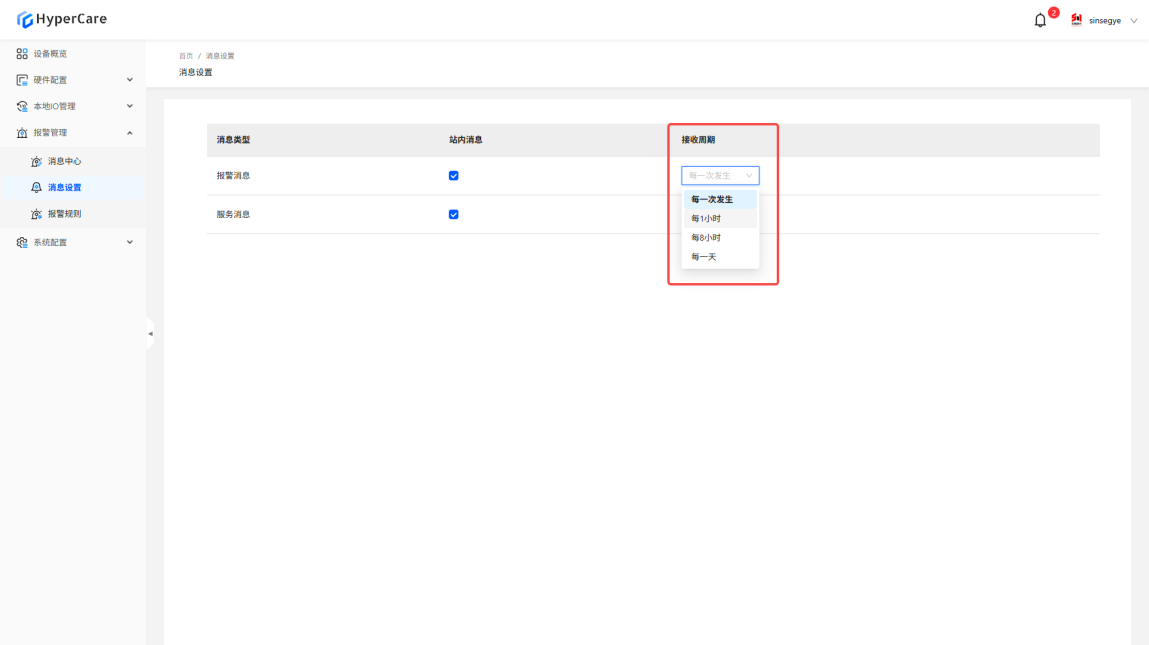Collapse the sidebar with the arrow handle
Image resolution: width=1149 pixels, height=645 pixels.
click(x=150, y=334)
